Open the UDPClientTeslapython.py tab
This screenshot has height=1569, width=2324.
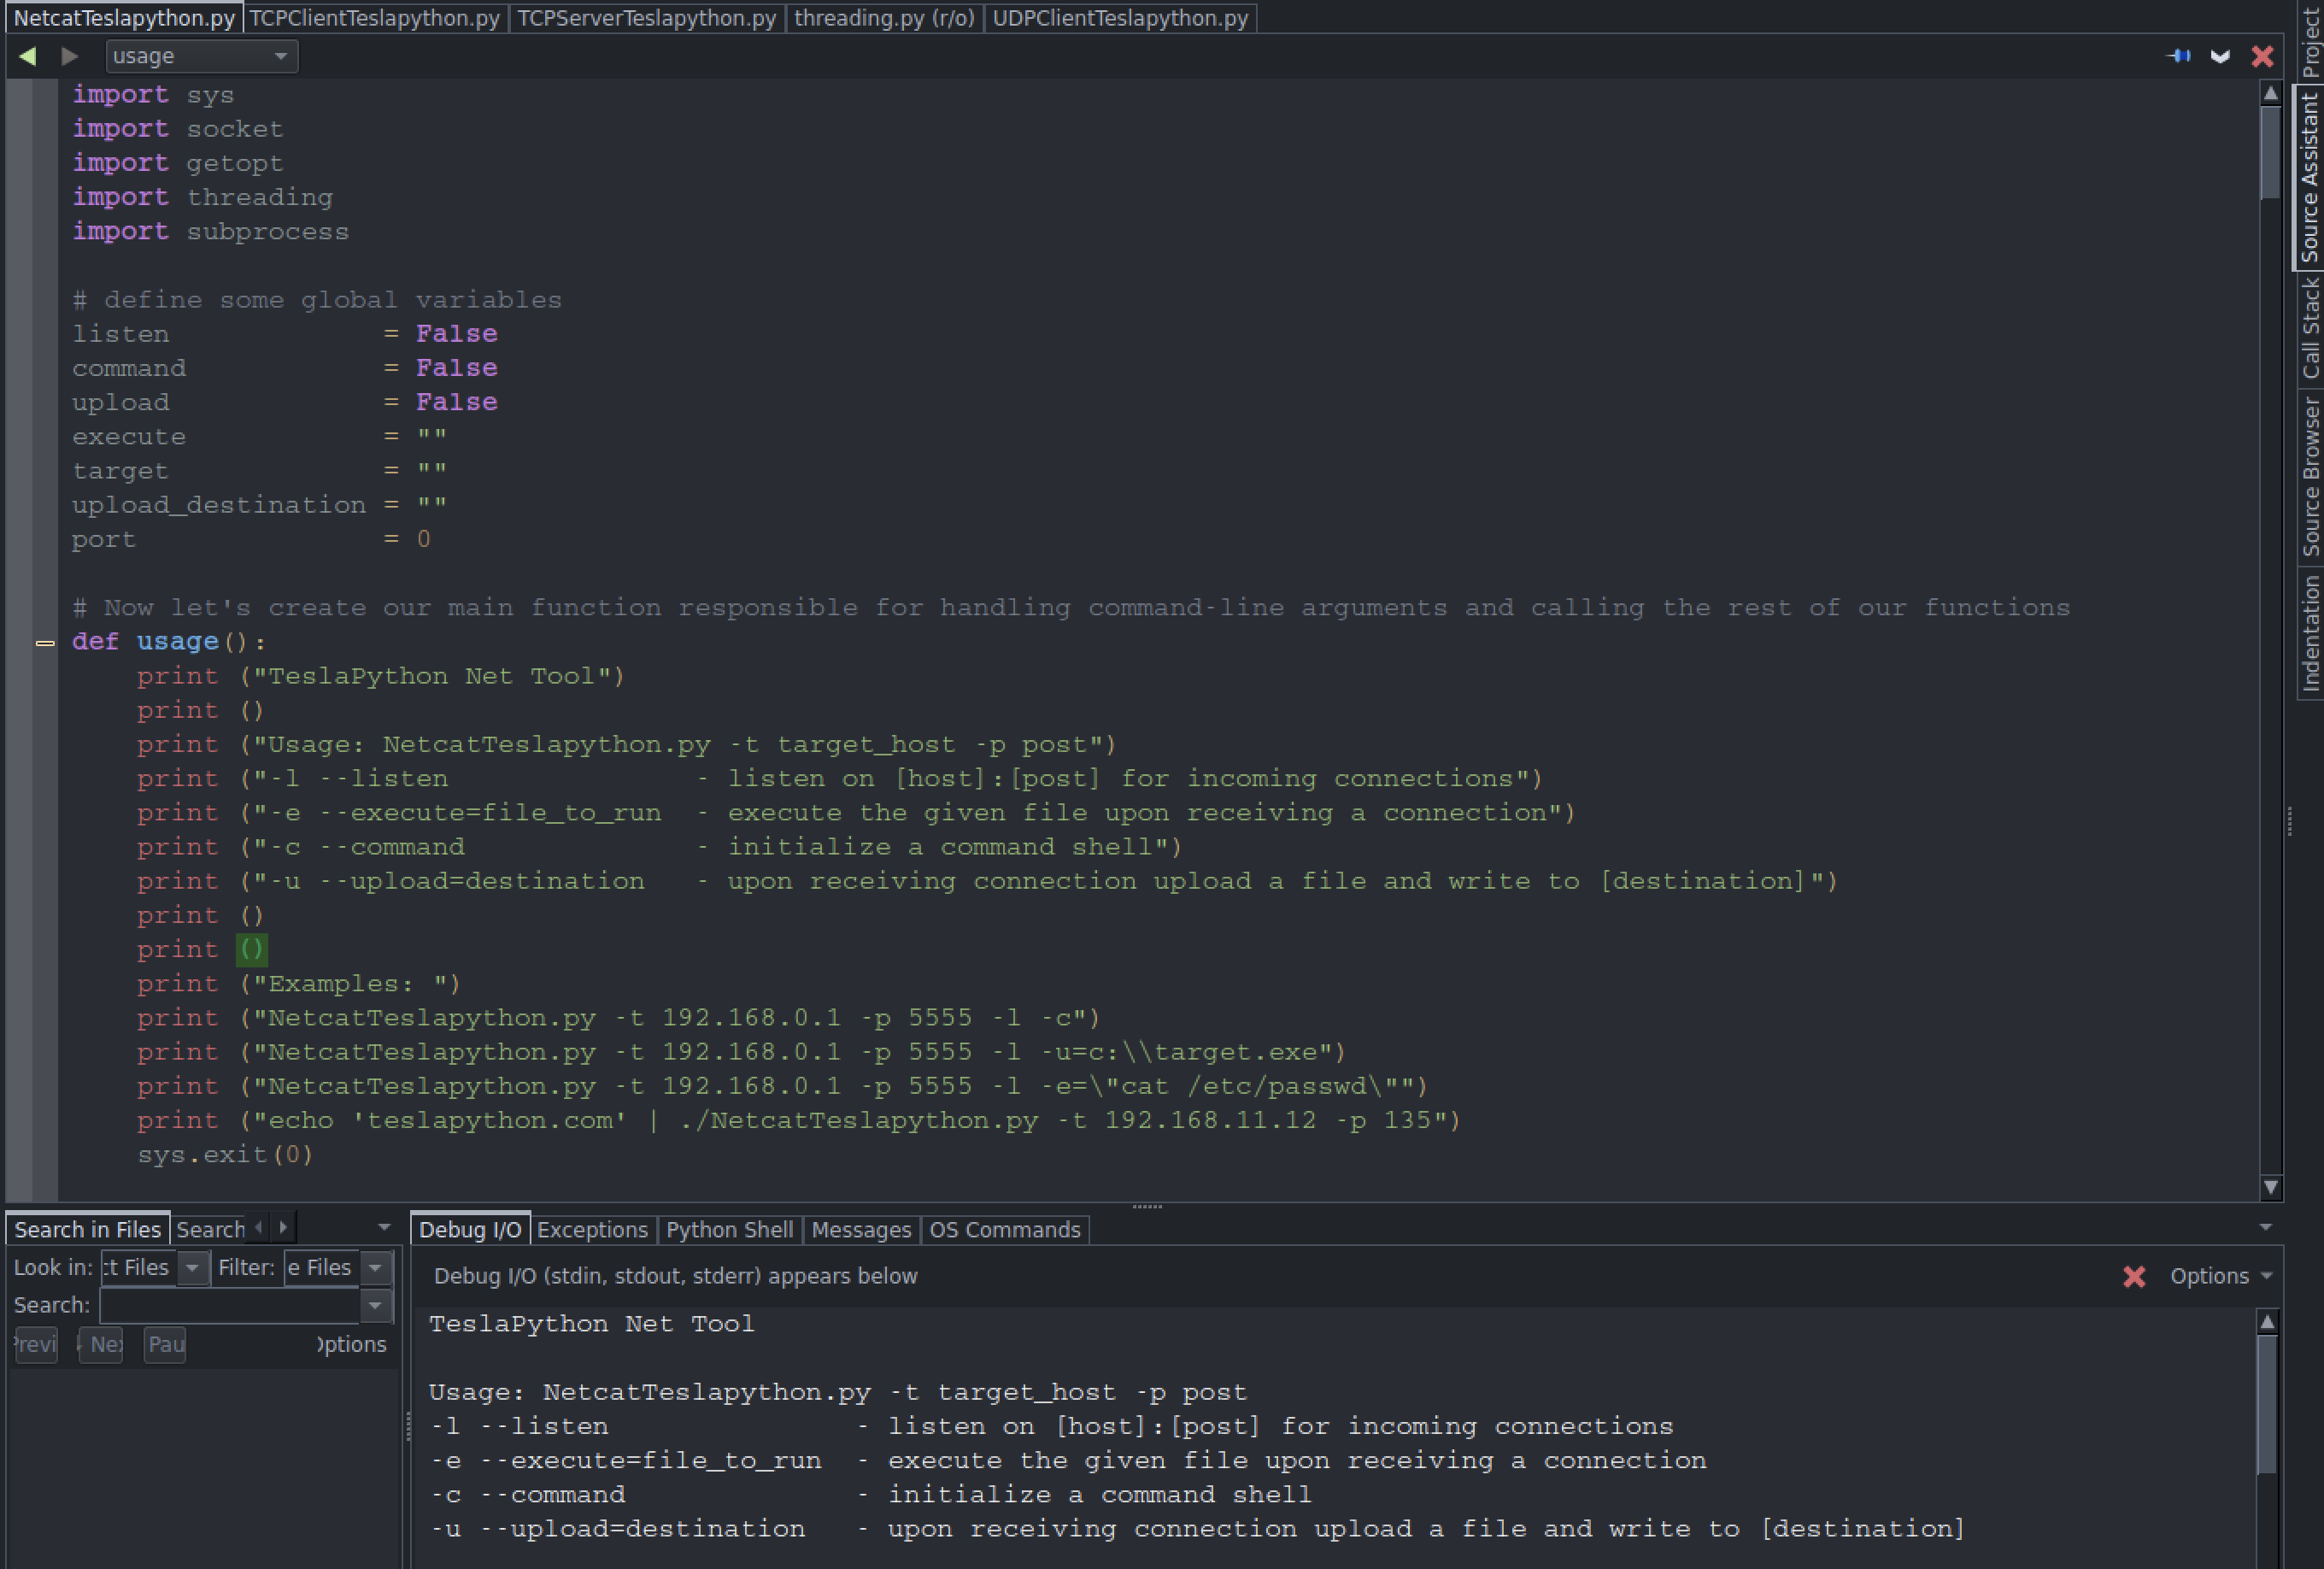1120,18
